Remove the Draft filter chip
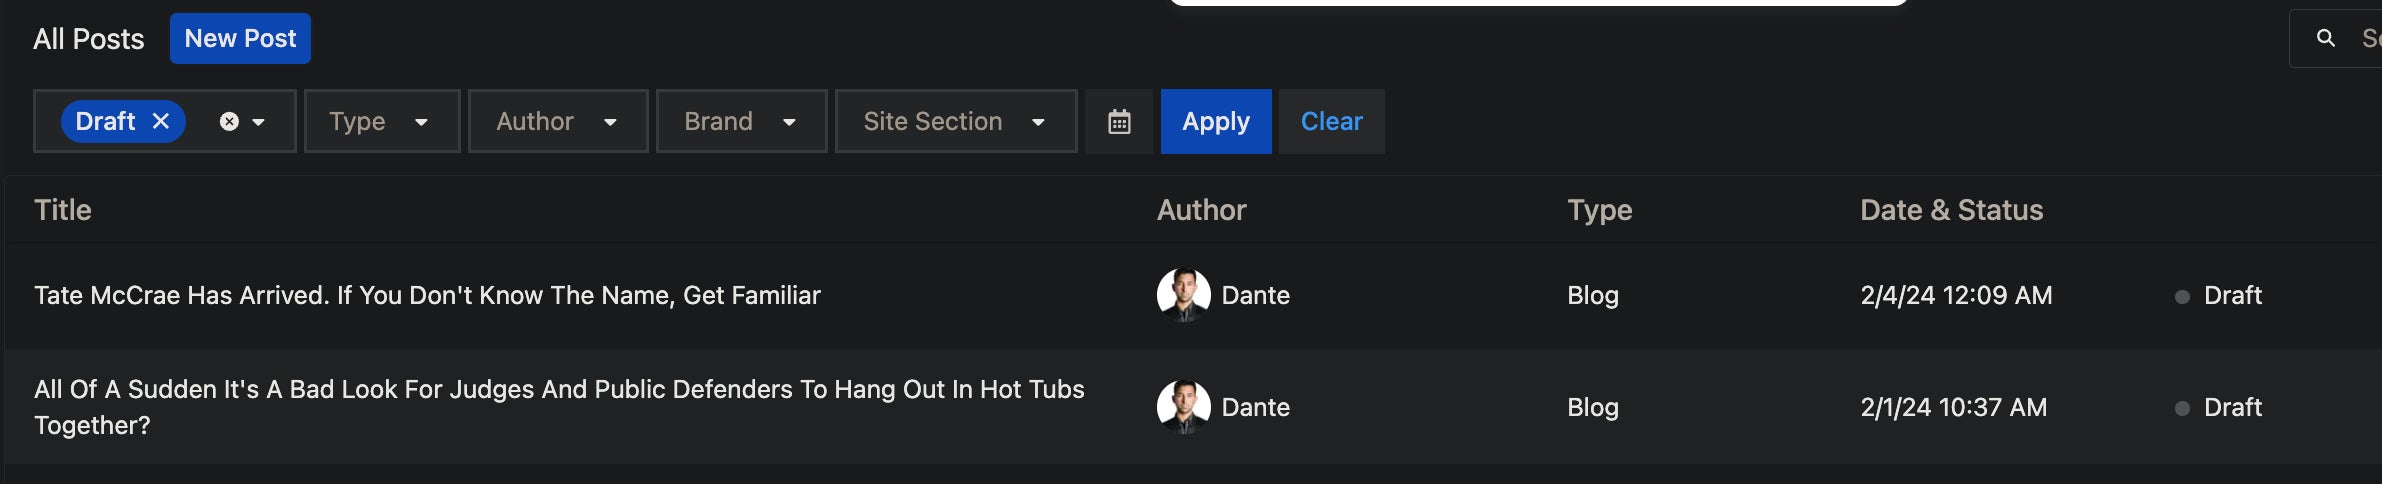The height and width of the screenshot is (484, 2382). click(161, 121)
